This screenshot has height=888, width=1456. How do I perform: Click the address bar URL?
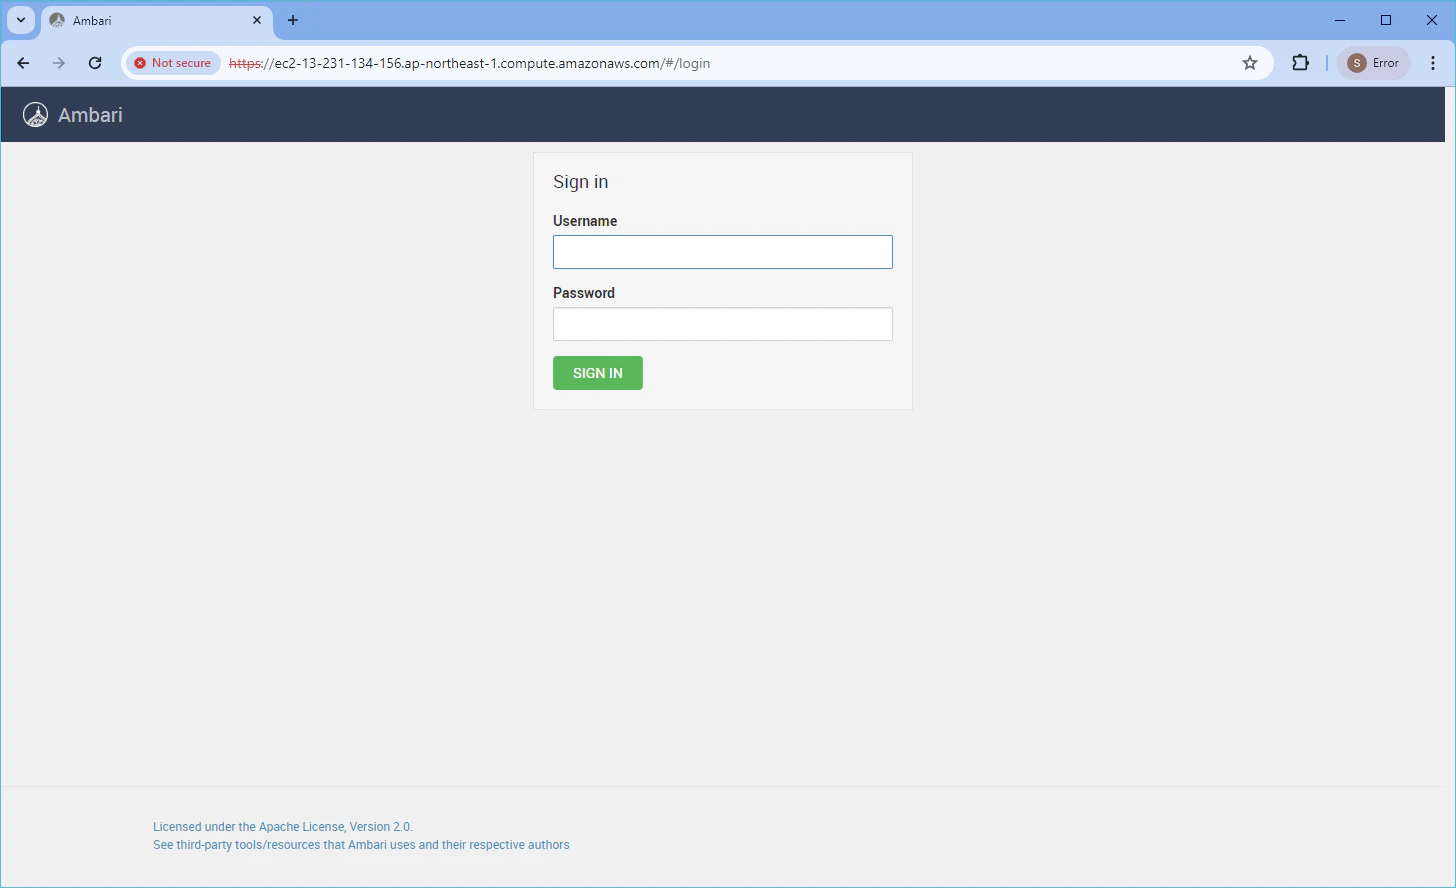pyautogui.click(x=470, y=63)
